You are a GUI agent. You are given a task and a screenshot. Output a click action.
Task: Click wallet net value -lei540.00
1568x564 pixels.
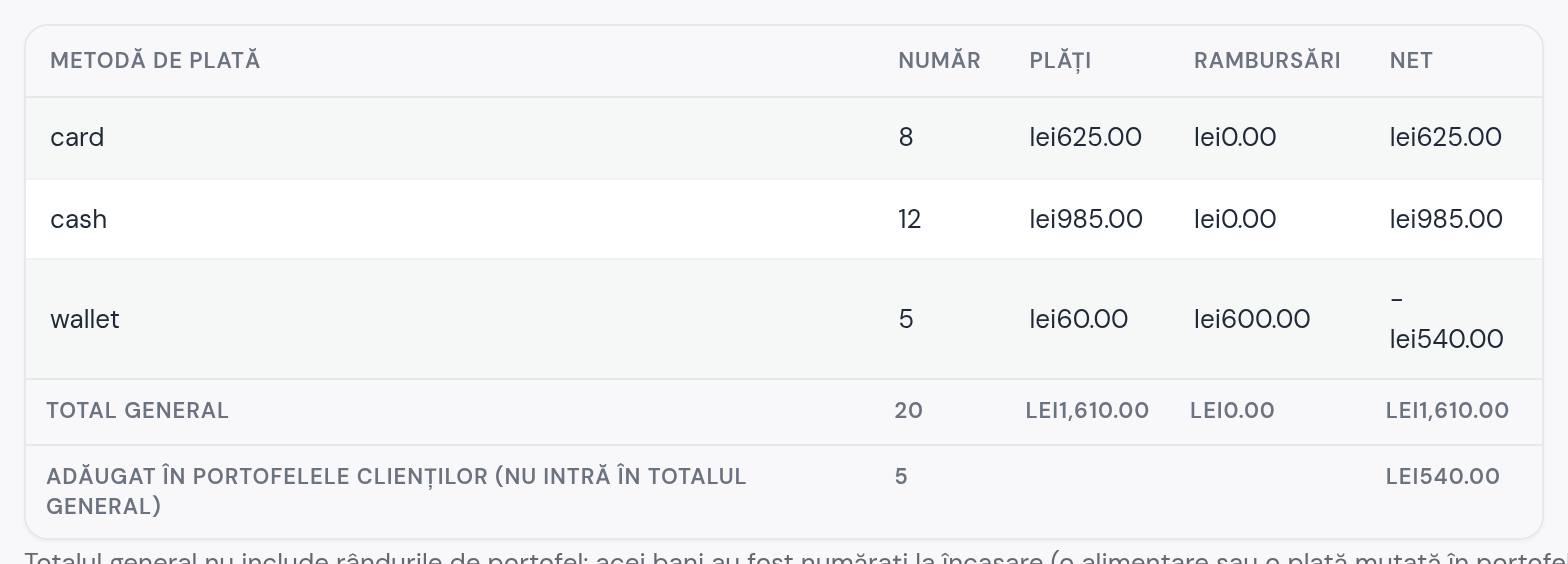1446,320
